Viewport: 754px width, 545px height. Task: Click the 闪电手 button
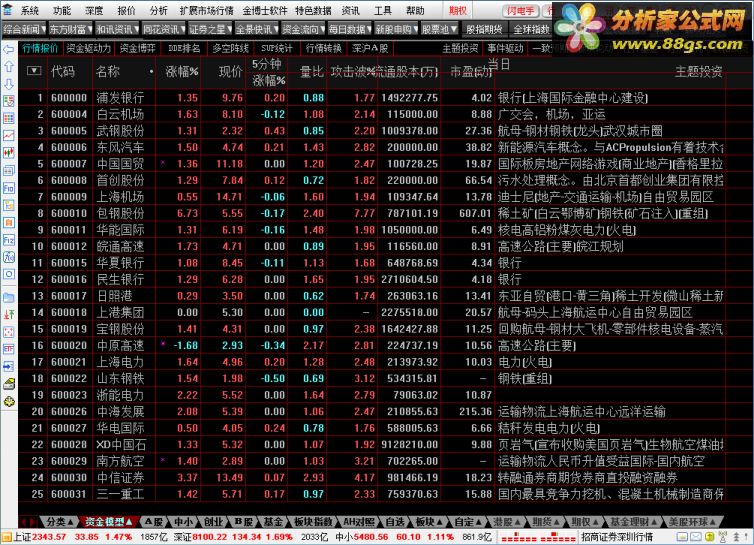[x=521, y=11]
